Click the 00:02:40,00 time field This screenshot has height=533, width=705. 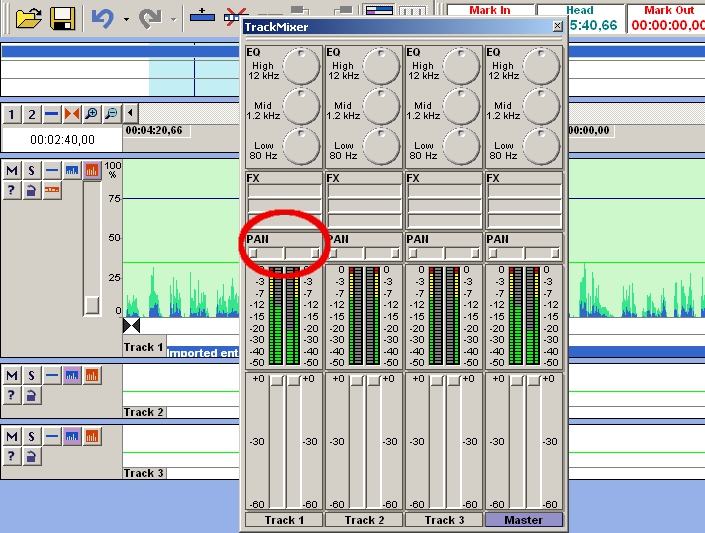coord(62,139)
